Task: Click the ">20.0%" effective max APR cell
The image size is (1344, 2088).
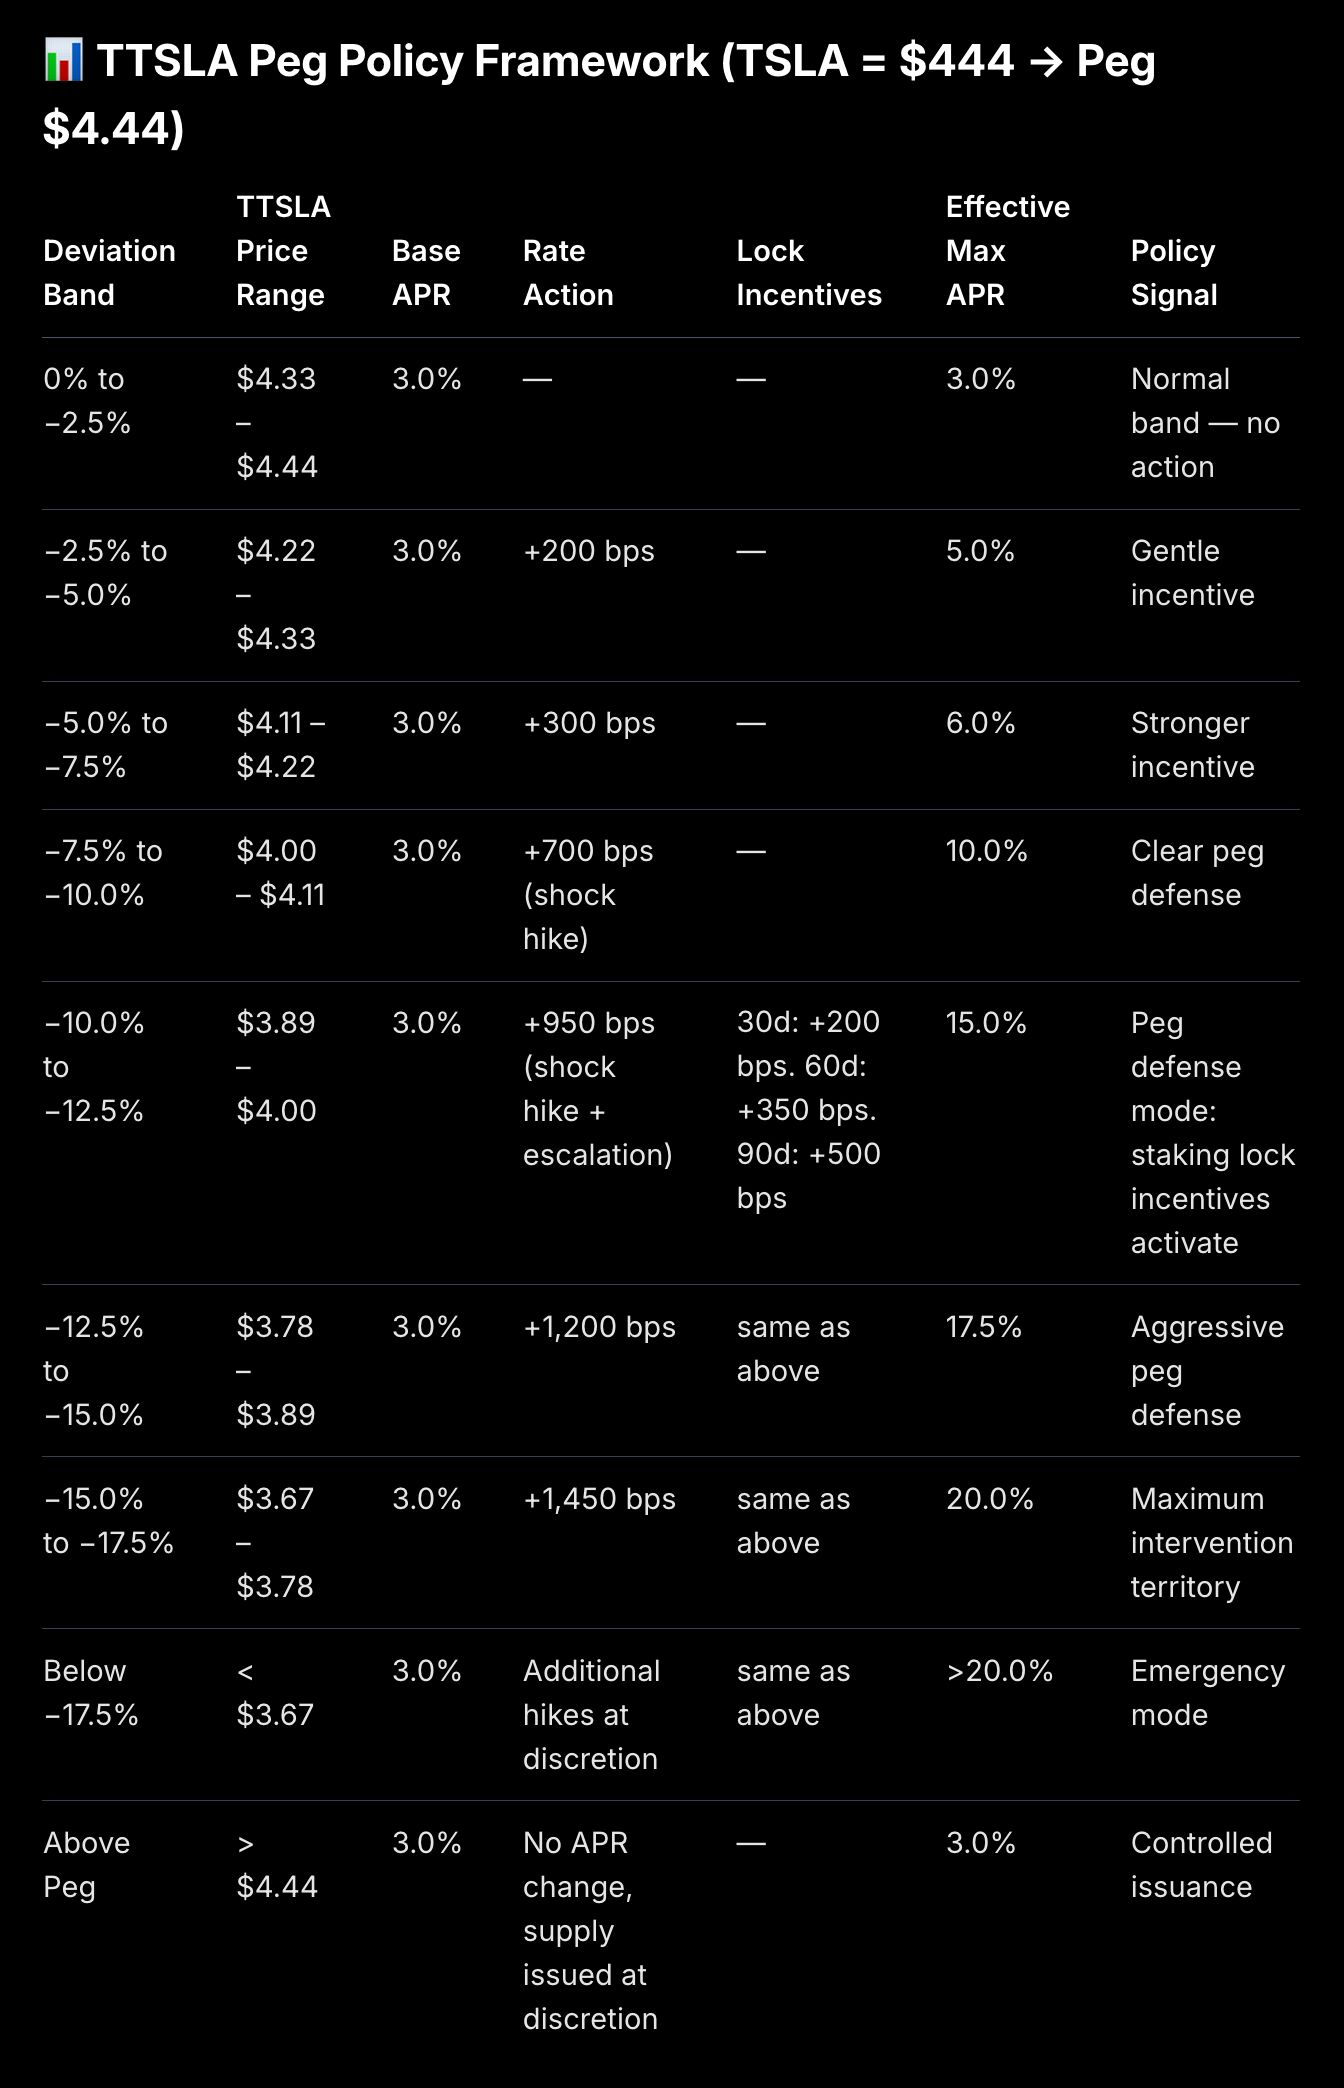Action: pyautogui.click(x=999, y=1671)
